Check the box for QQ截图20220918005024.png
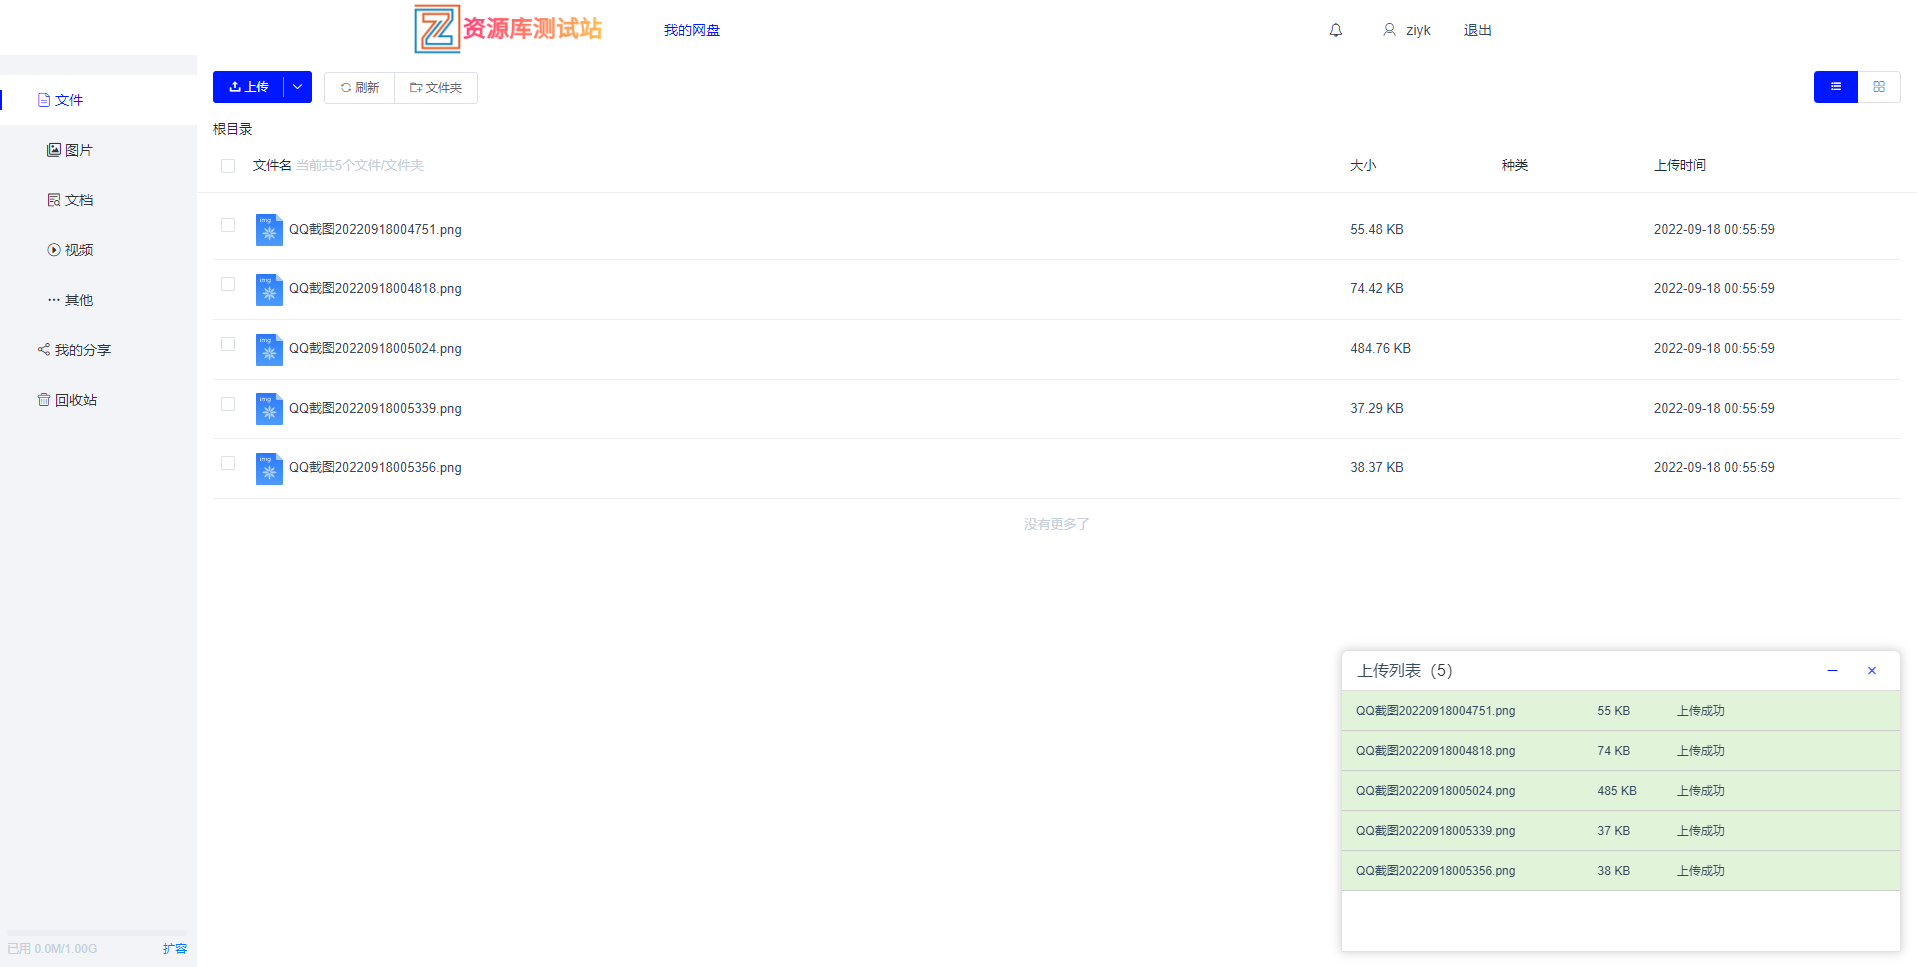The image size is (1917, 967). (228, 344)
